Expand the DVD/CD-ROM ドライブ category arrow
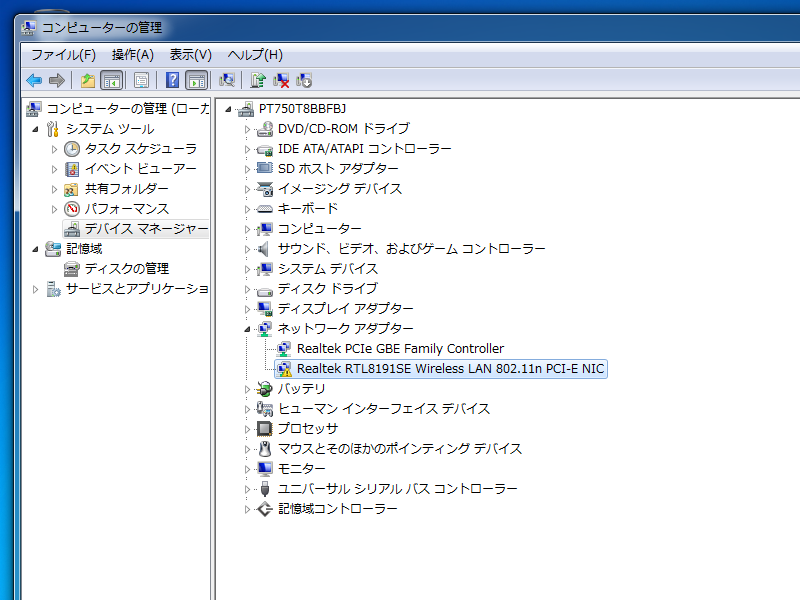 (247, 130)
